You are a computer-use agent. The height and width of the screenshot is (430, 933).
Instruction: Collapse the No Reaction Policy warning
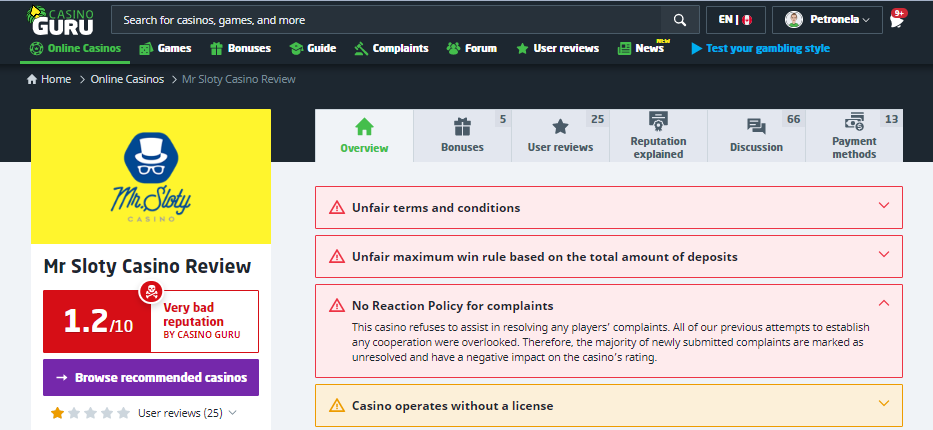click(x=883, y=303)
